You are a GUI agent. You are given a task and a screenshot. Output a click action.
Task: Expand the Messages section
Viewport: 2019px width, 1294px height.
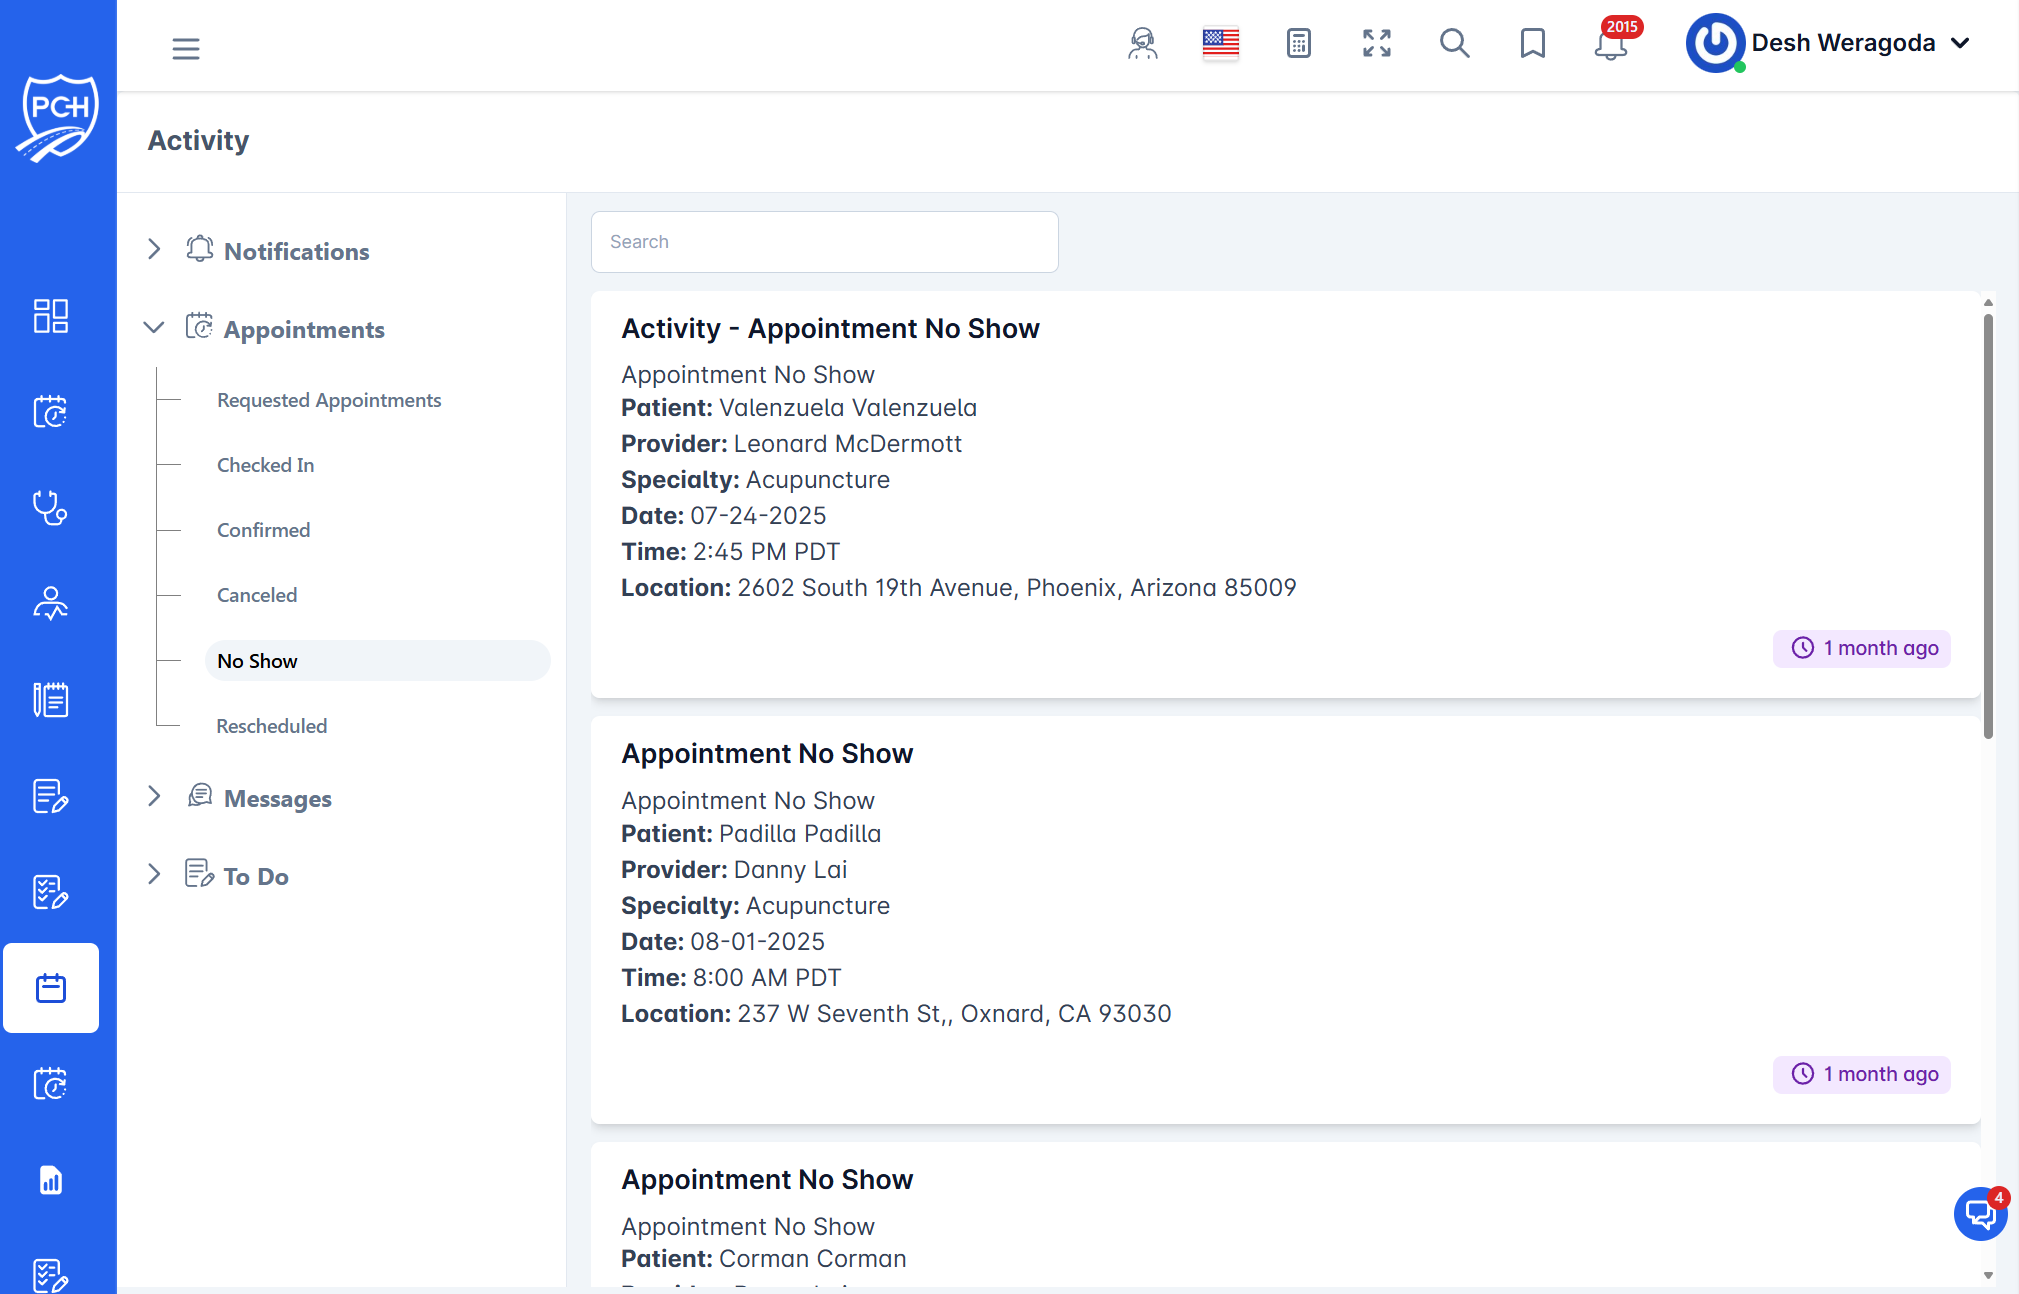[x=154, y=796]
